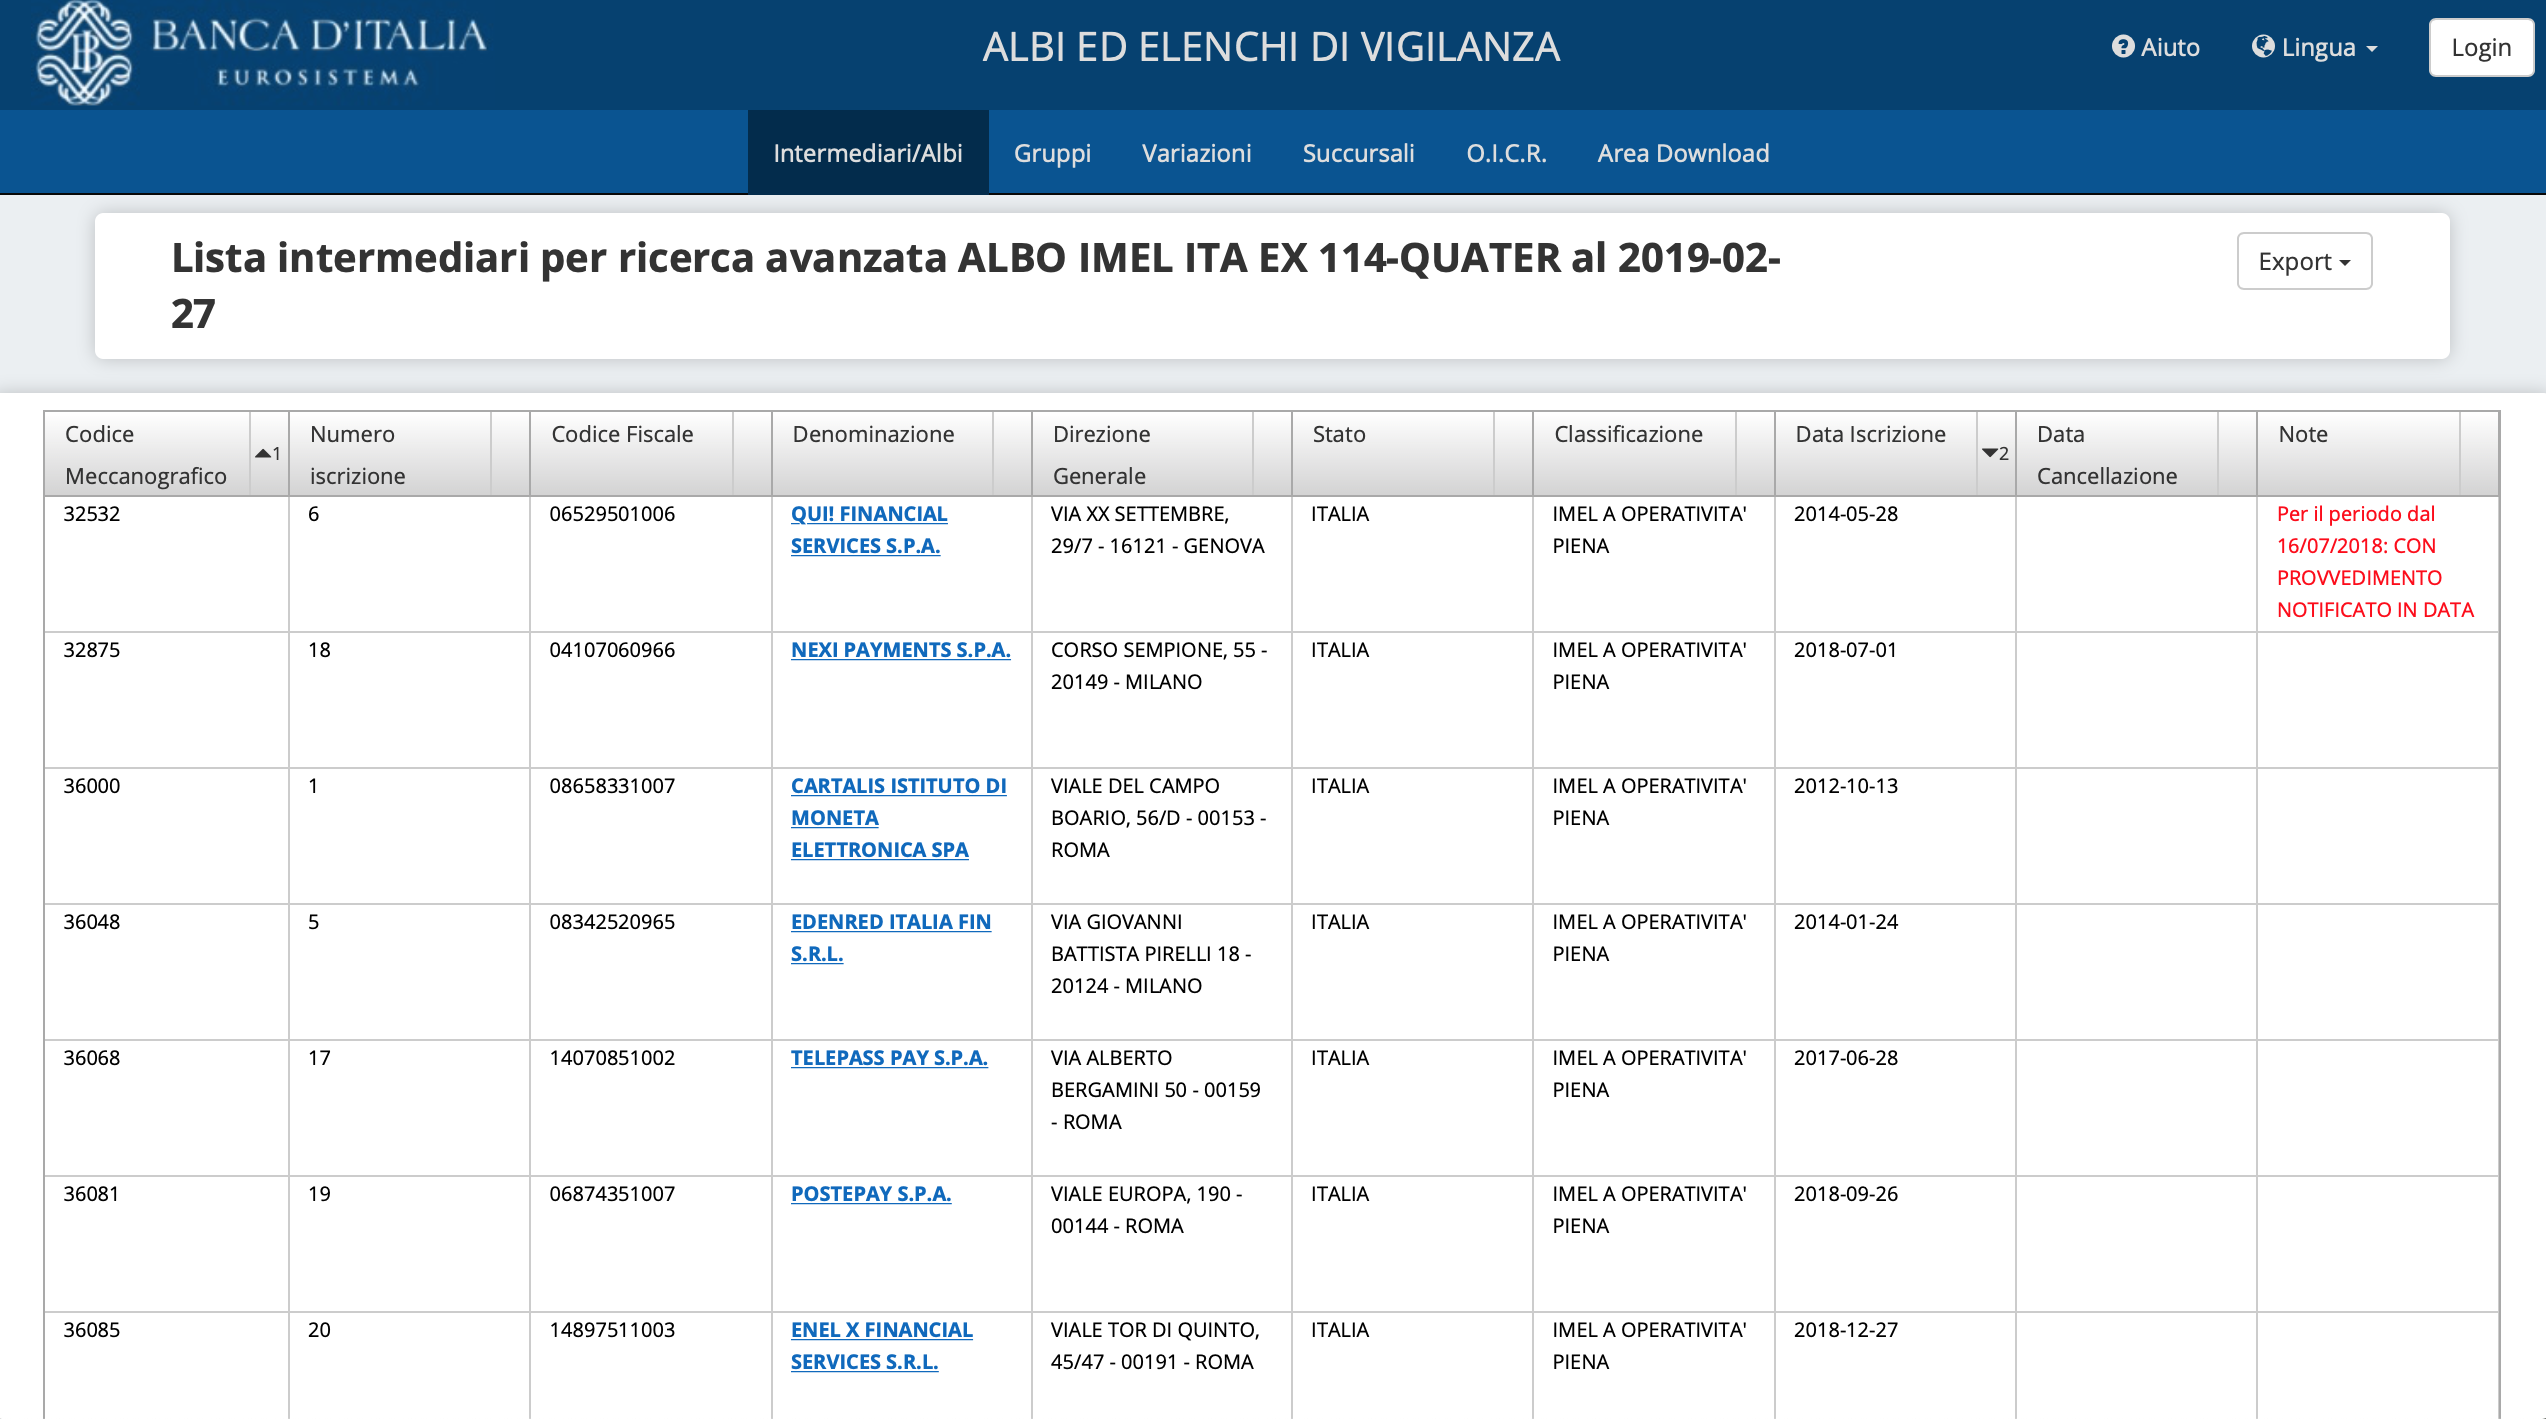Click fiscal code '08342520965'
The image size is (2546, 1419).
(612, 922)
